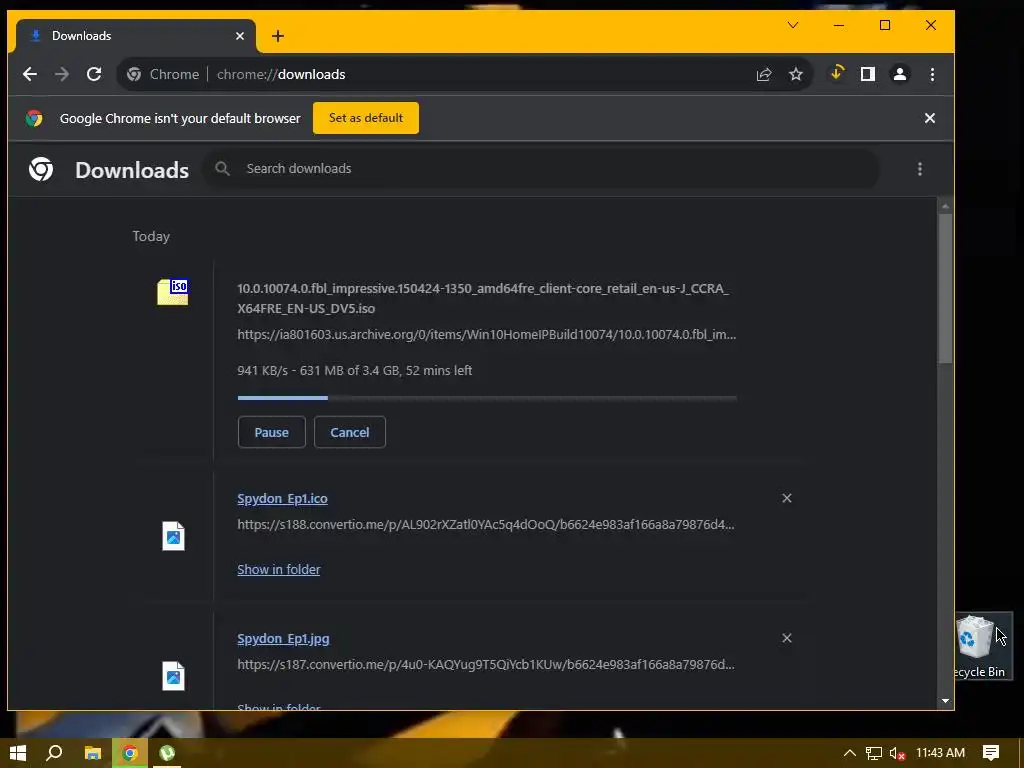
Task: Click the scrollbar up arrow
Action: [x=945, y=206]
